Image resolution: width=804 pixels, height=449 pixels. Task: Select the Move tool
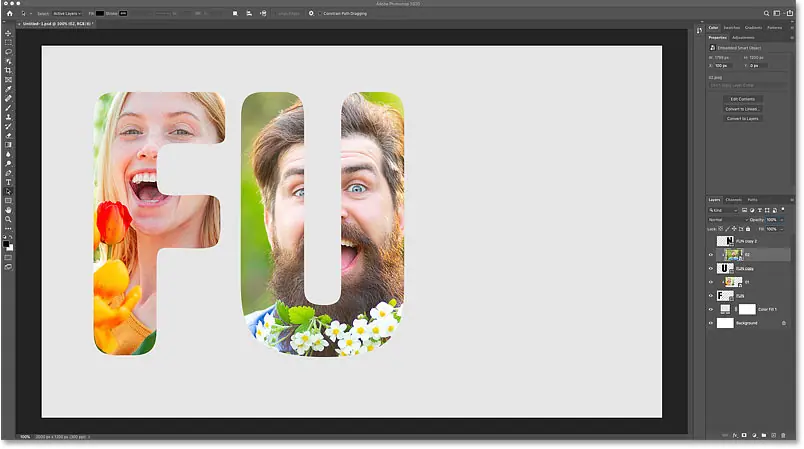pos(8,33)
